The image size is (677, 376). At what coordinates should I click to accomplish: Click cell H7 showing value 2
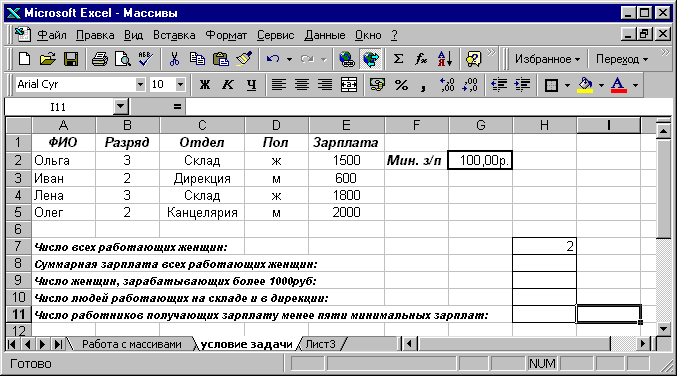pyautogui.click(x=544, y=246)
